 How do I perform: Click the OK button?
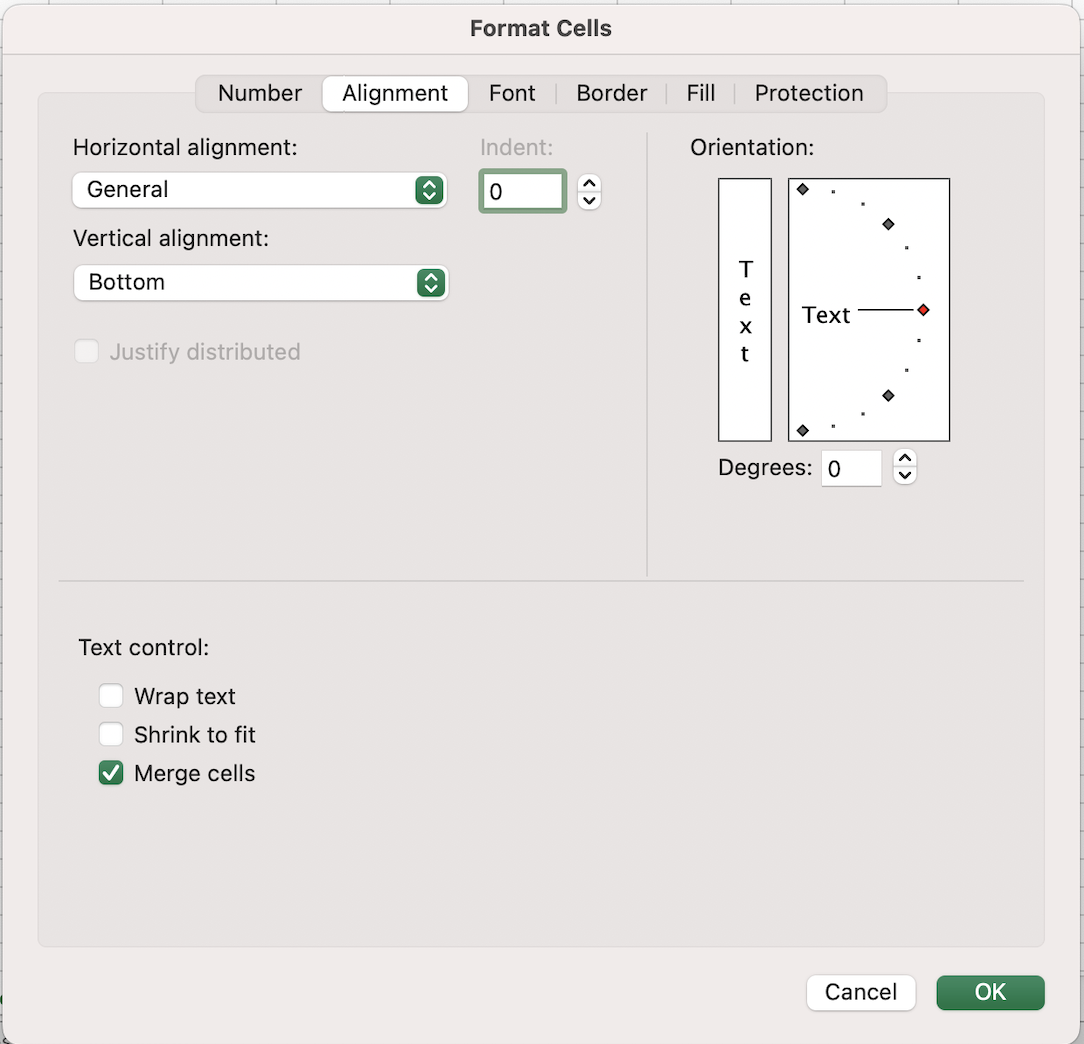pos(990,992)
